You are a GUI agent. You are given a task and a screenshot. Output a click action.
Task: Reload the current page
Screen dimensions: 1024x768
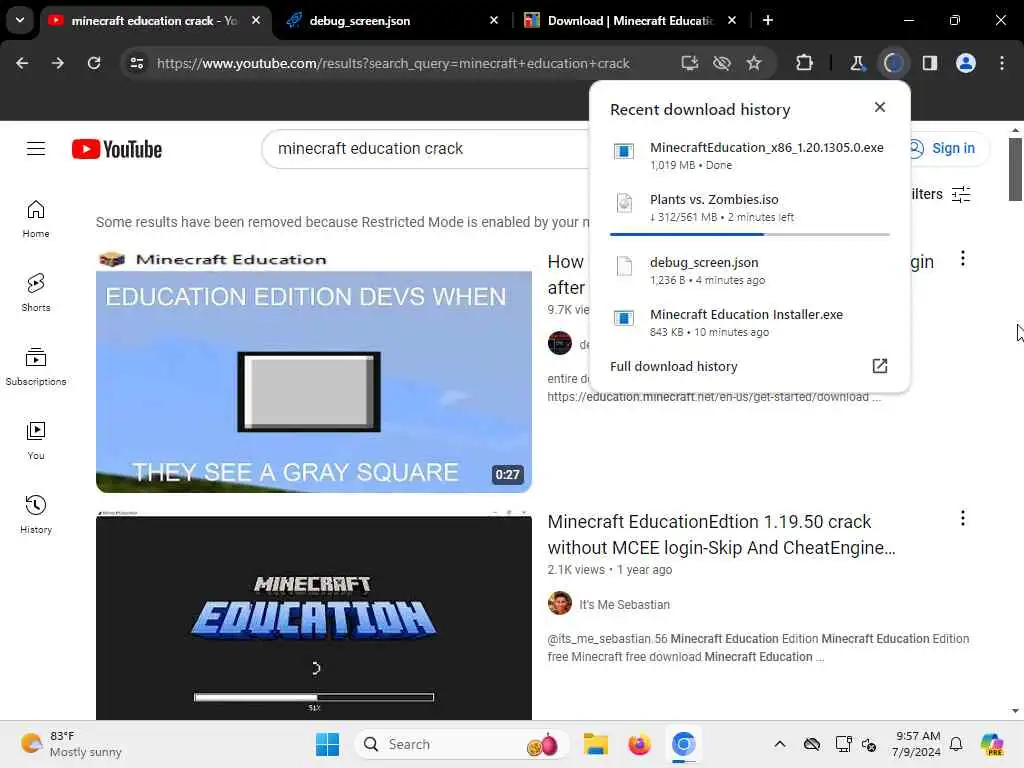(x=94, y=63)
